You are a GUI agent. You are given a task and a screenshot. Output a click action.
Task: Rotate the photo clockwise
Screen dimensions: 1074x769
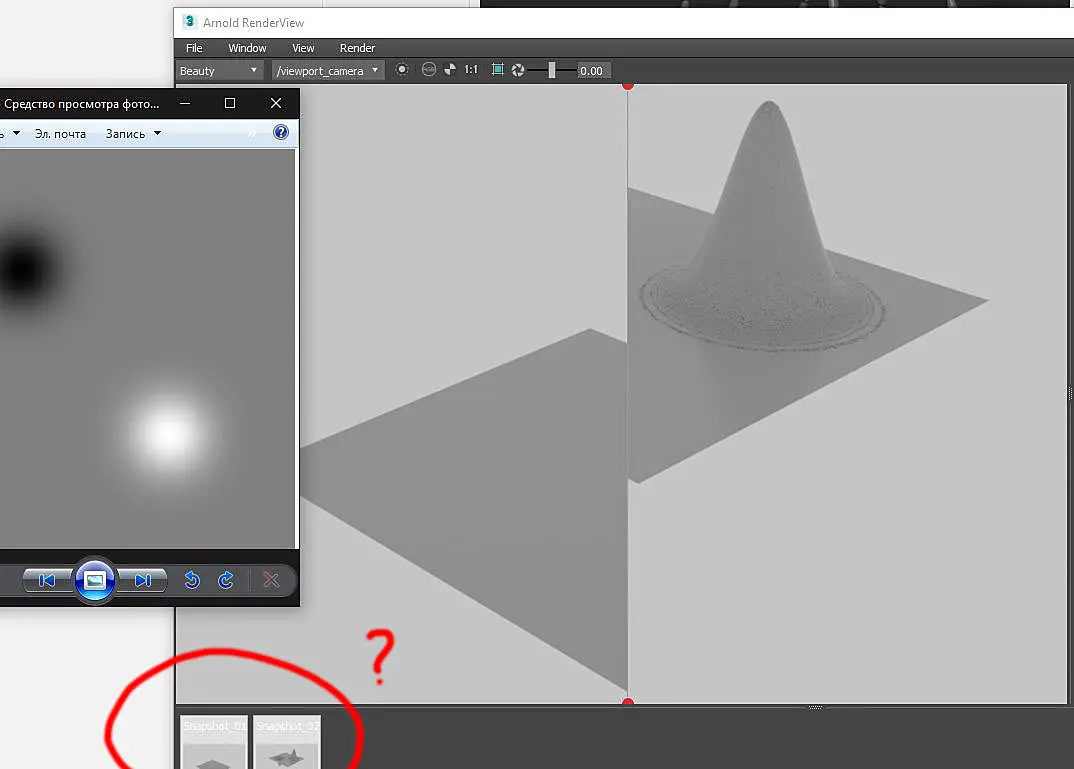tap(226, 581)
